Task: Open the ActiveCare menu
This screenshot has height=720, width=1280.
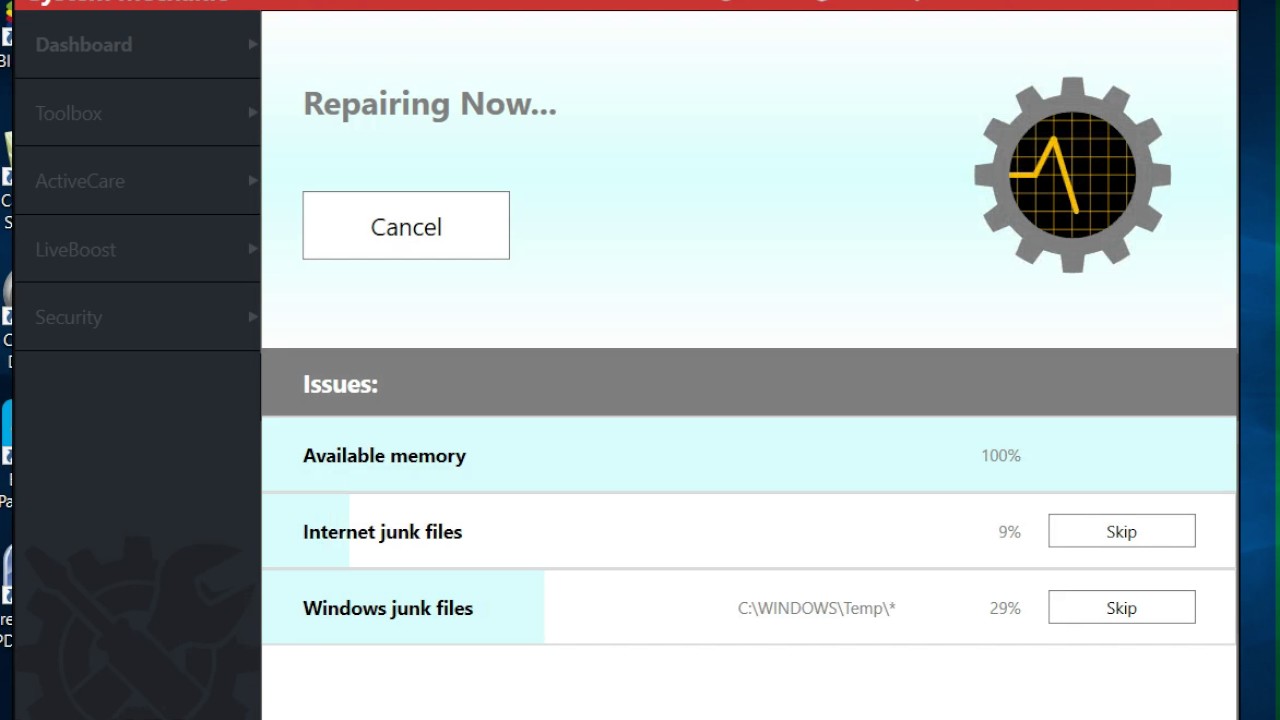Action: click(138, 181)
